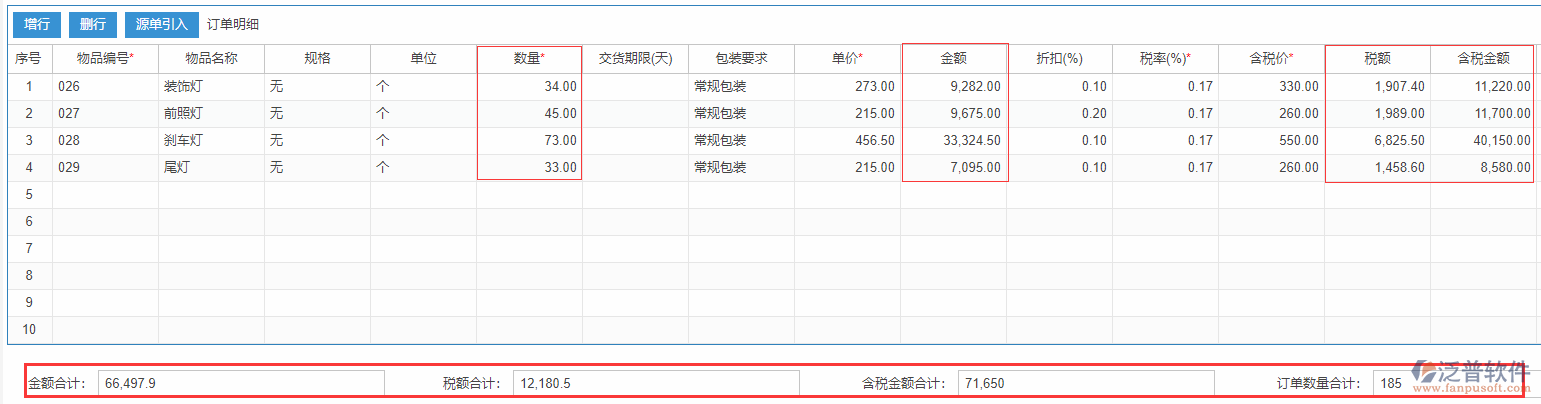Viewport: 1541px width, 404px height.
Task: Click tax amount cell 1,989.00
Action: click(x=1377, y=114)
